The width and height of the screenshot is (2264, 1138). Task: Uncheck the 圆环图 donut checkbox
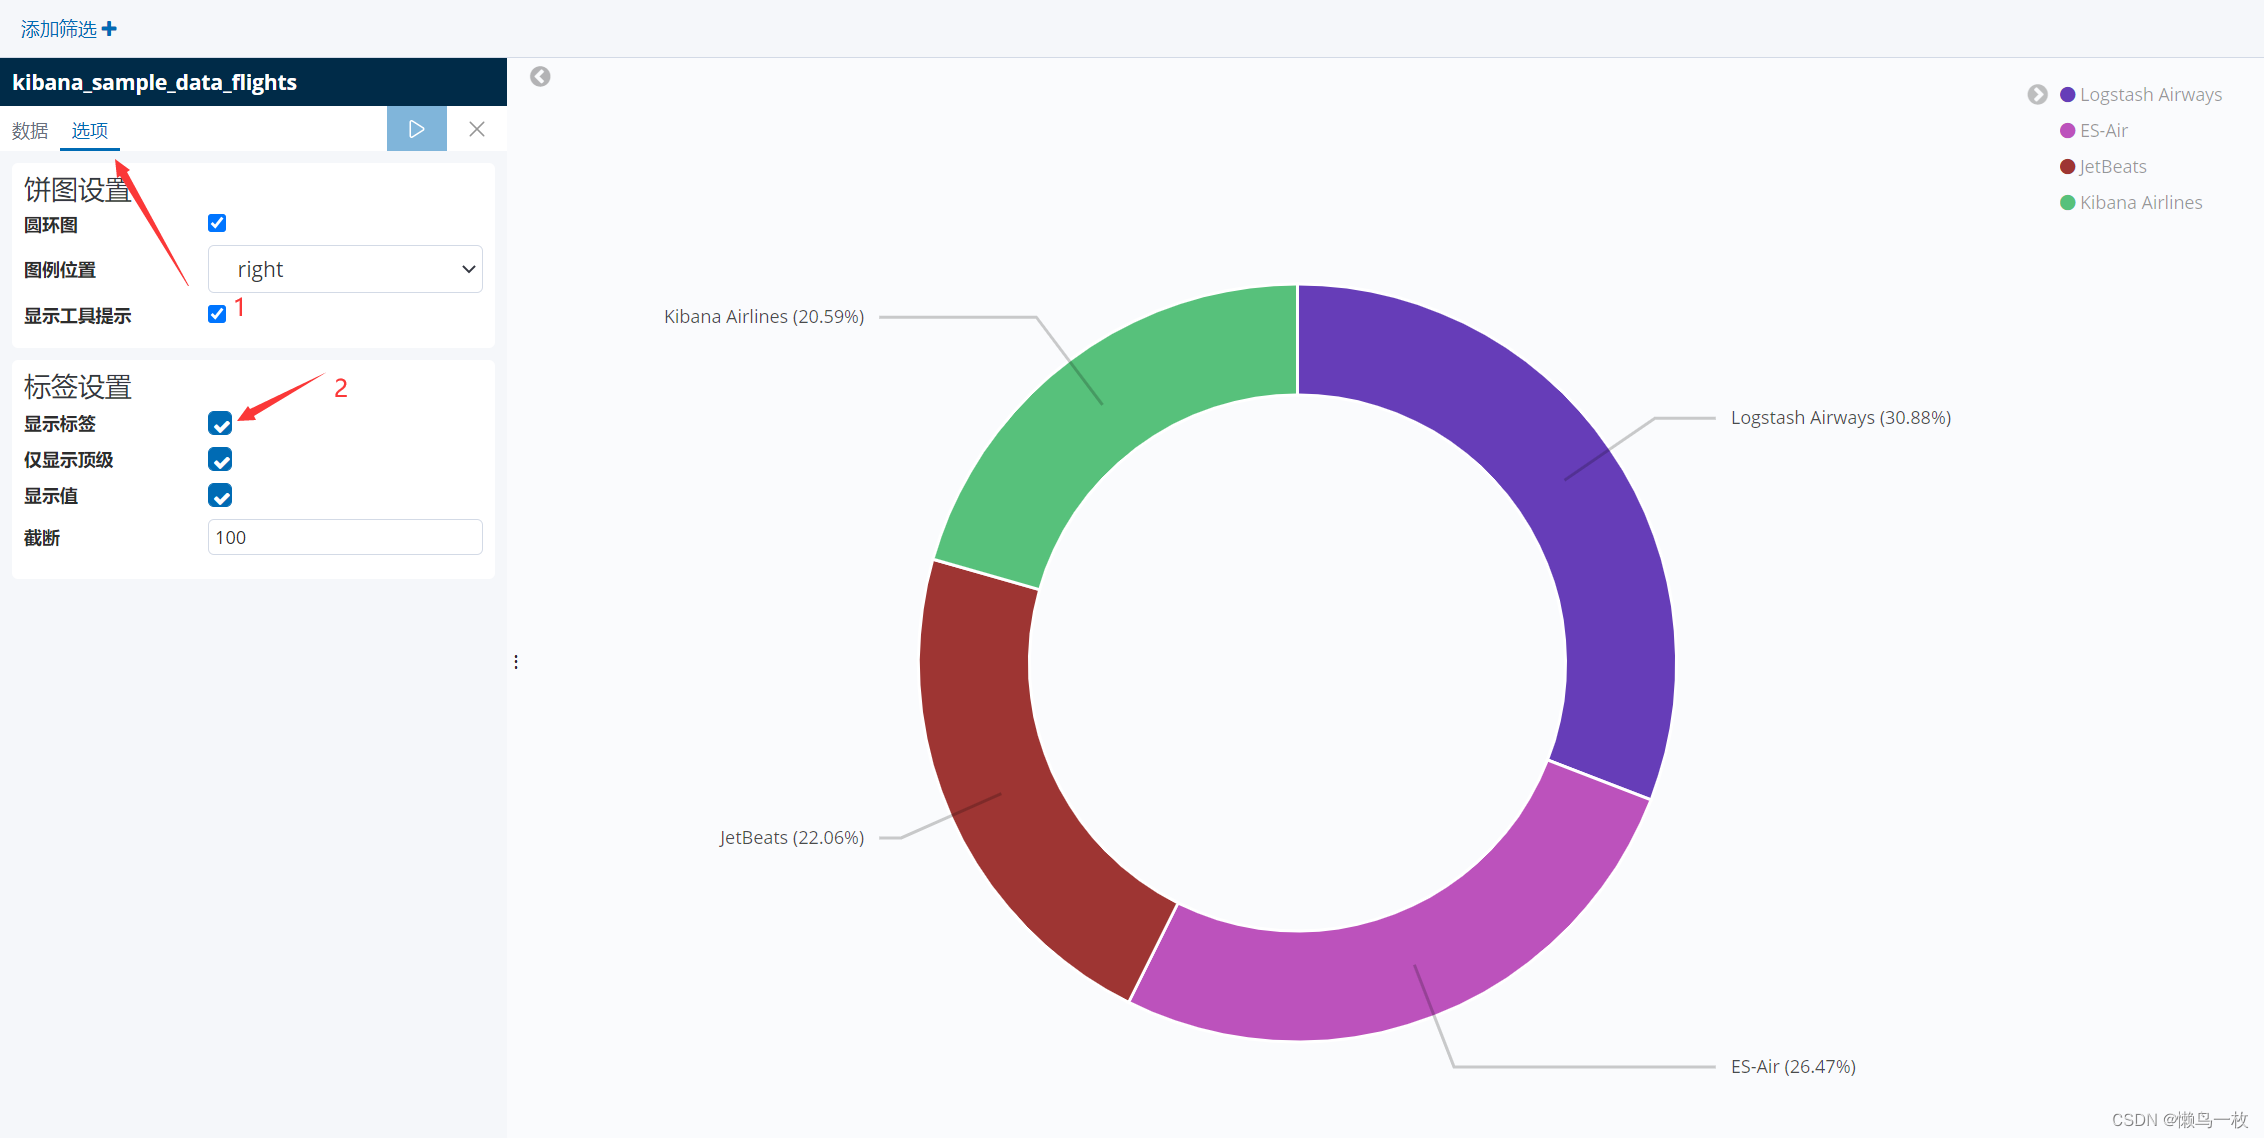[x=217, y=223]
